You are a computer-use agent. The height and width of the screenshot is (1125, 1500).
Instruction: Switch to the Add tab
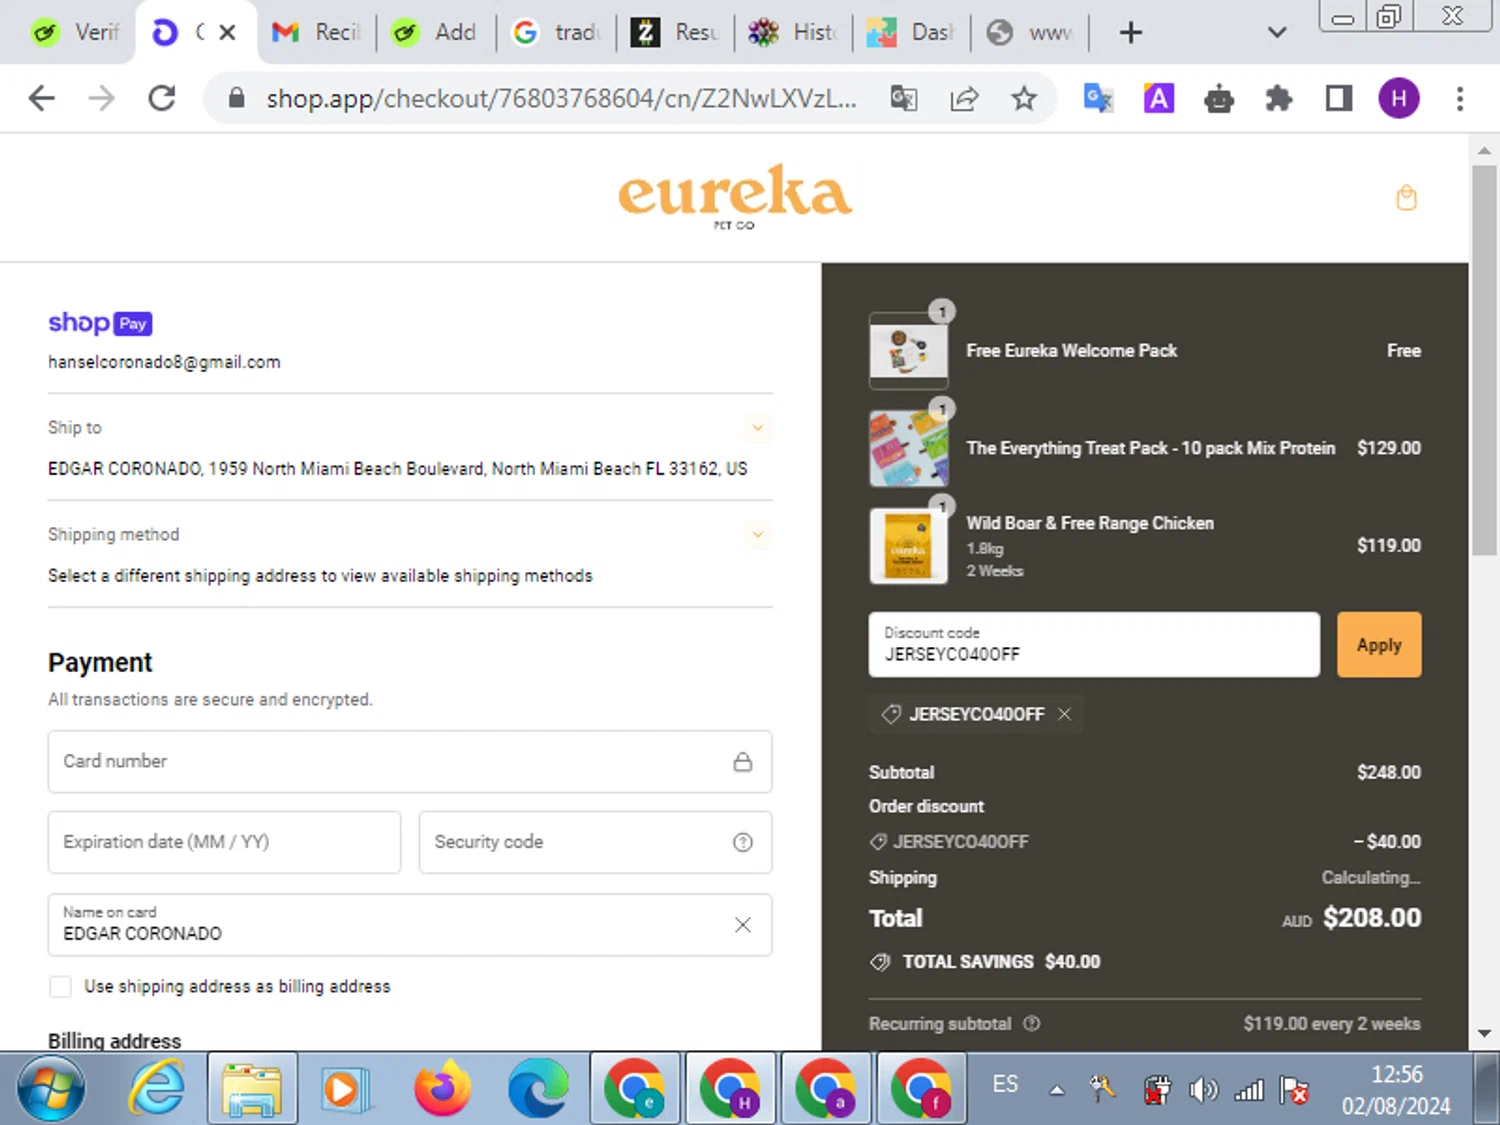435,33
